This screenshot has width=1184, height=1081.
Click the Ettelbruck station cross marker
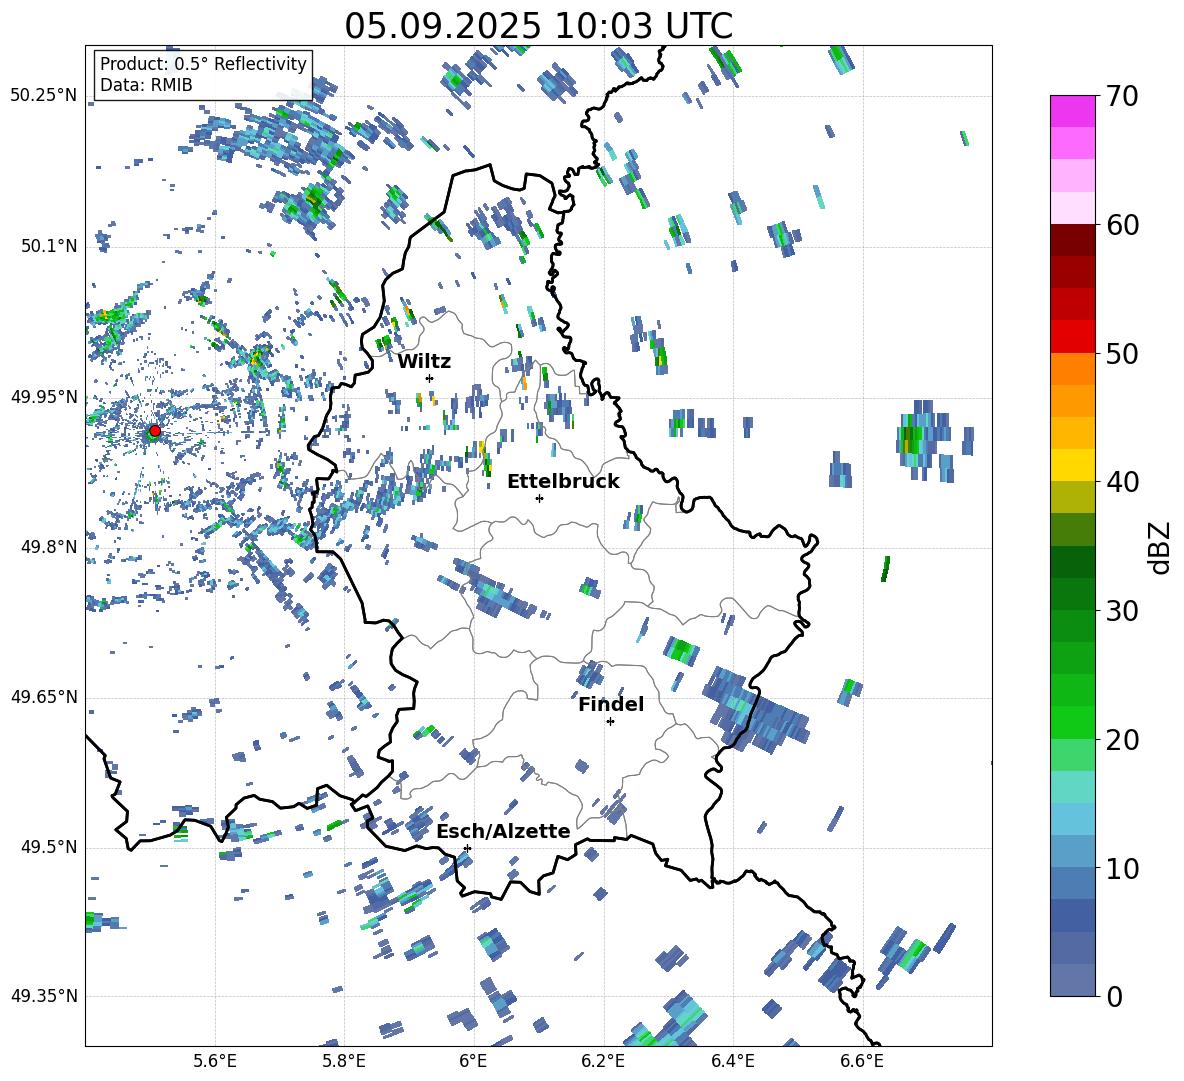pyautogui.click(x=539, y=498)
